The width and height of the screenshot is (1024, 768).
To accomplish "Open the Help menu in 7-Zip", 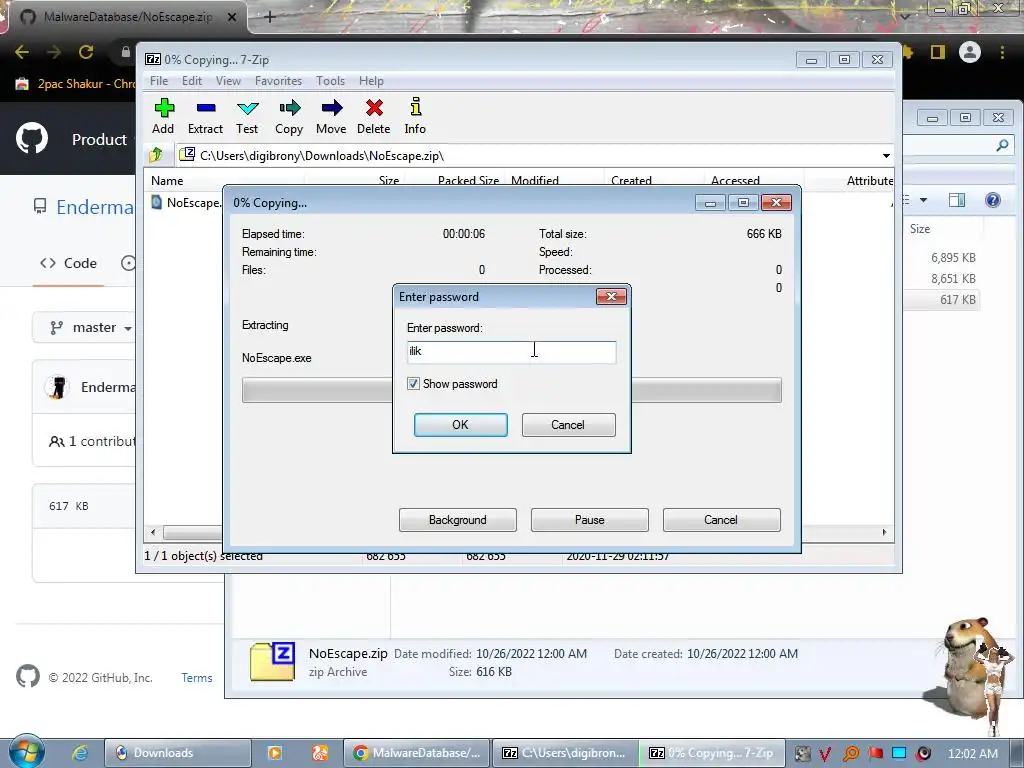I will point(372,81).
